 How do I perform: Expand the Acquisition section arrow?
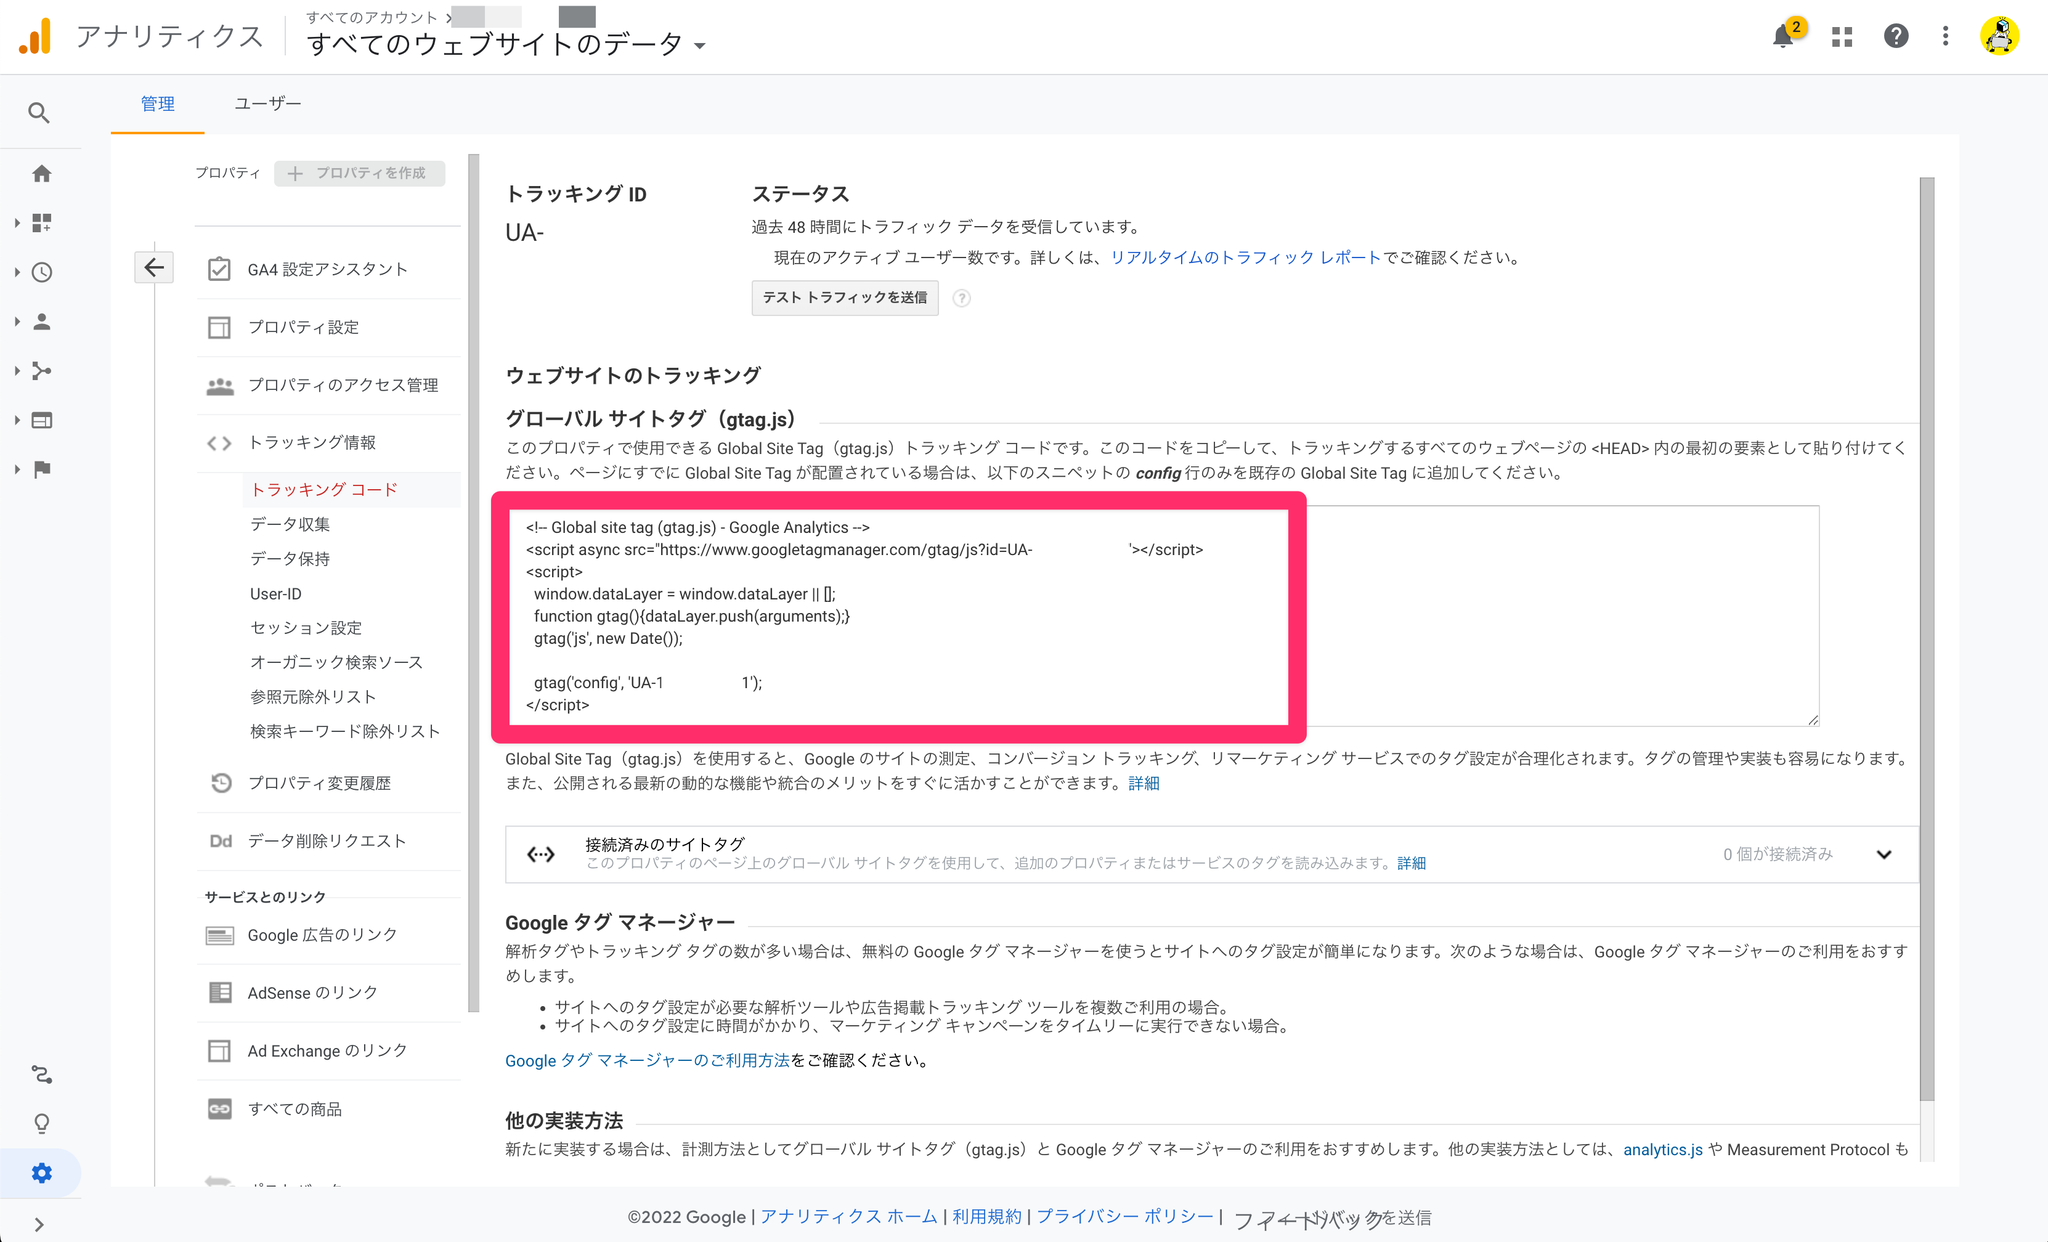[17, 371]
